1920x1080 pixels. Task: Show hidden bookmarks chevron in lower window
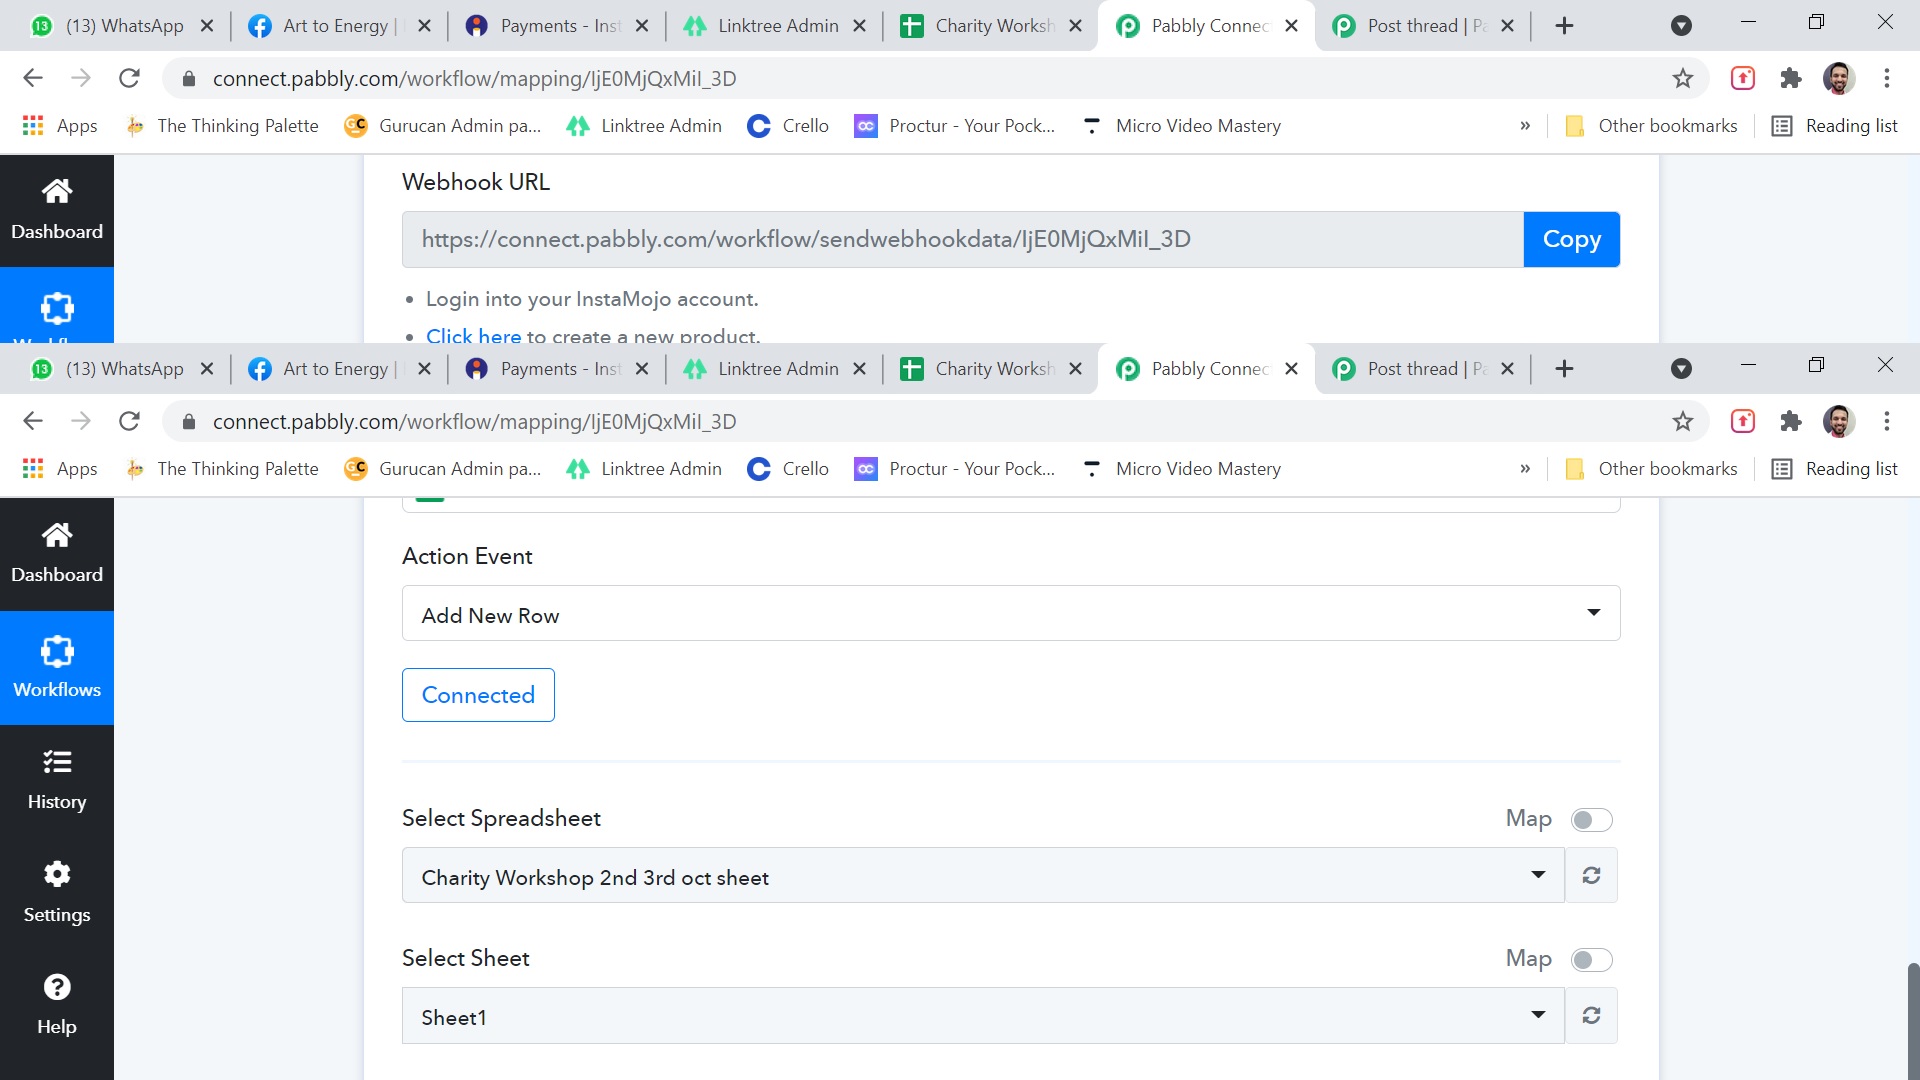click(x=1525, y=469)
